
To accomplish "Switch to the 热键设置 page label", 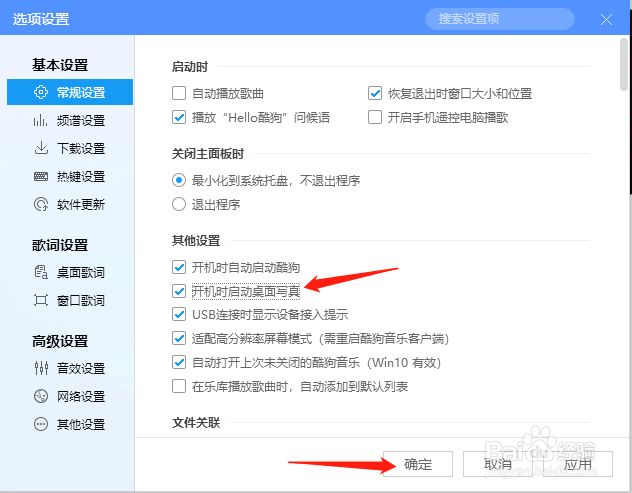I will [81, 177].
